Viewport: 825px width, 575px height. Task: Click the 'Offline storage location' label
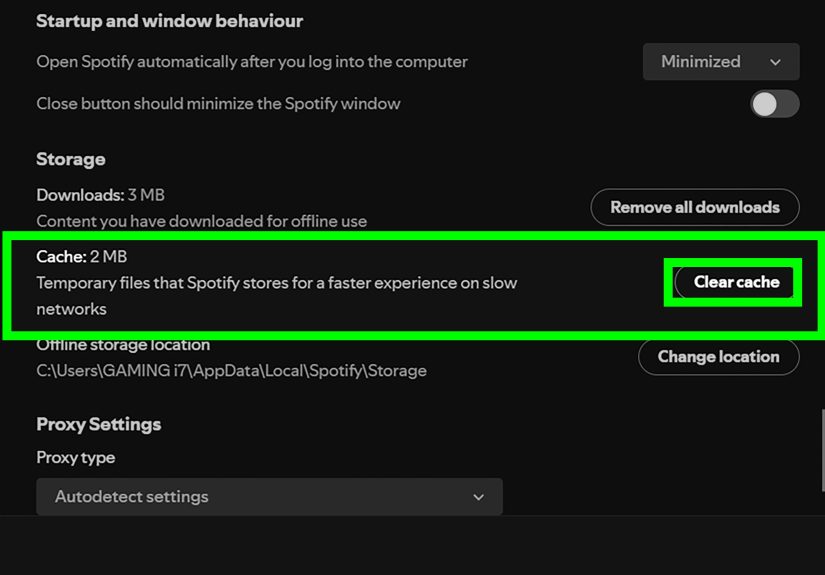pos(123,345)
